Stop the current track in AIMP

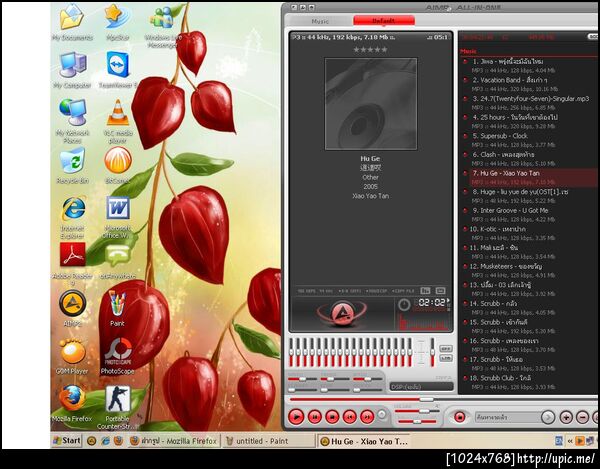point(332,417)
